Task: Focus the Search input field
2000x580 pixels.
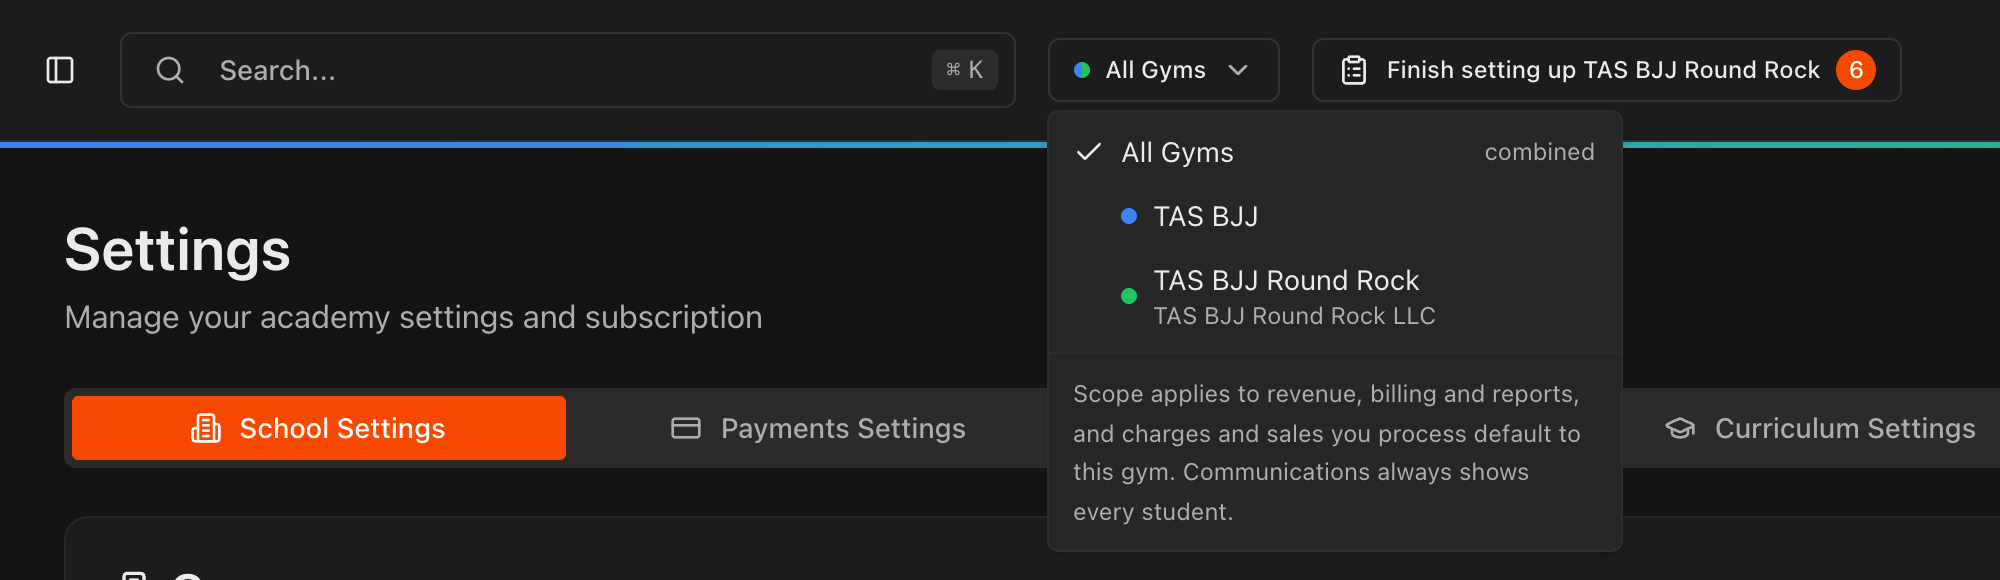Action: 568,70
